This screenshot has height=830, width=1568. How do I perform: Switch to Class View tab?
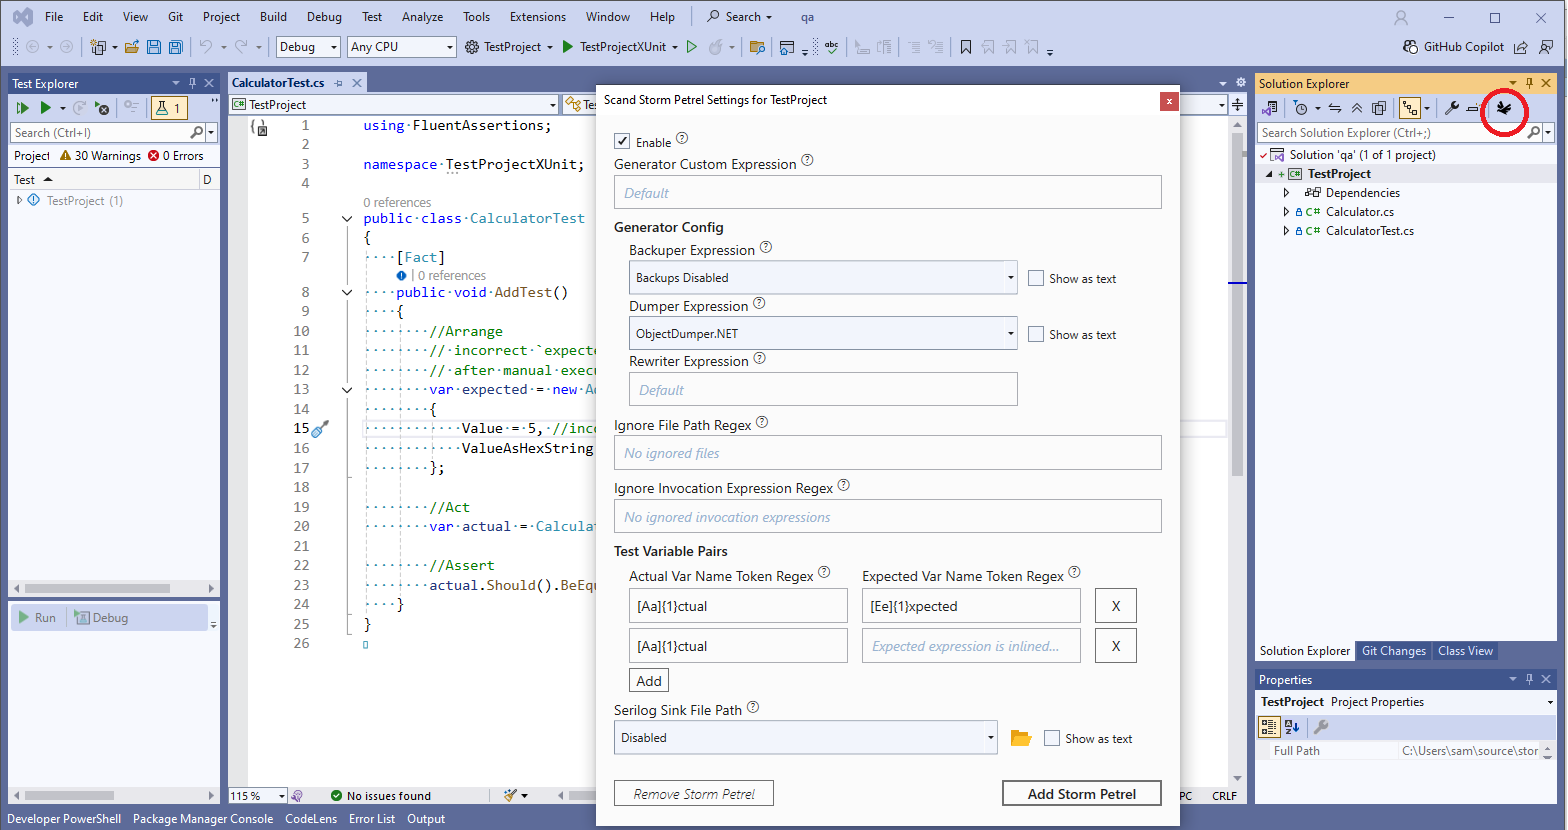pyautogui.click(x=1465, y=651)
